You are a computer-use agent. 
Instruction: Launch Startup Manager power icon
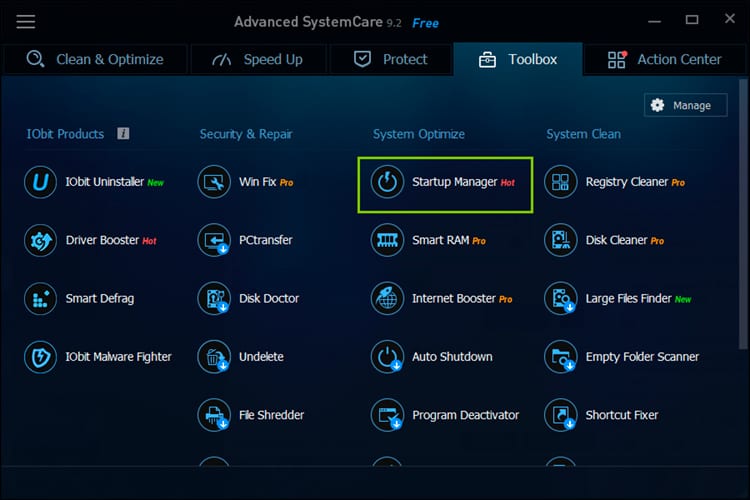click(387, 182)
